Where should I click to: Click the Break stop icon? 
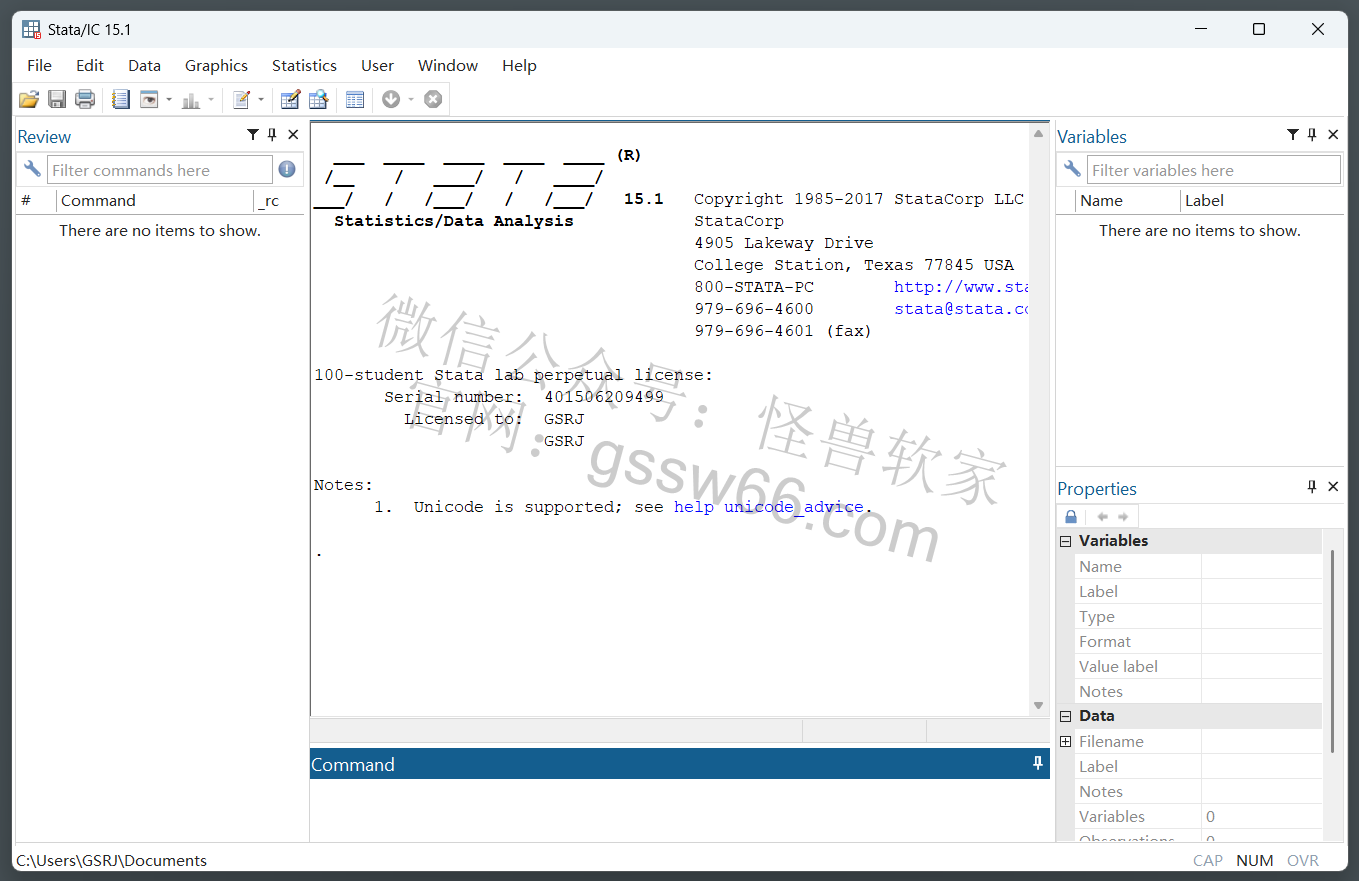433,99
